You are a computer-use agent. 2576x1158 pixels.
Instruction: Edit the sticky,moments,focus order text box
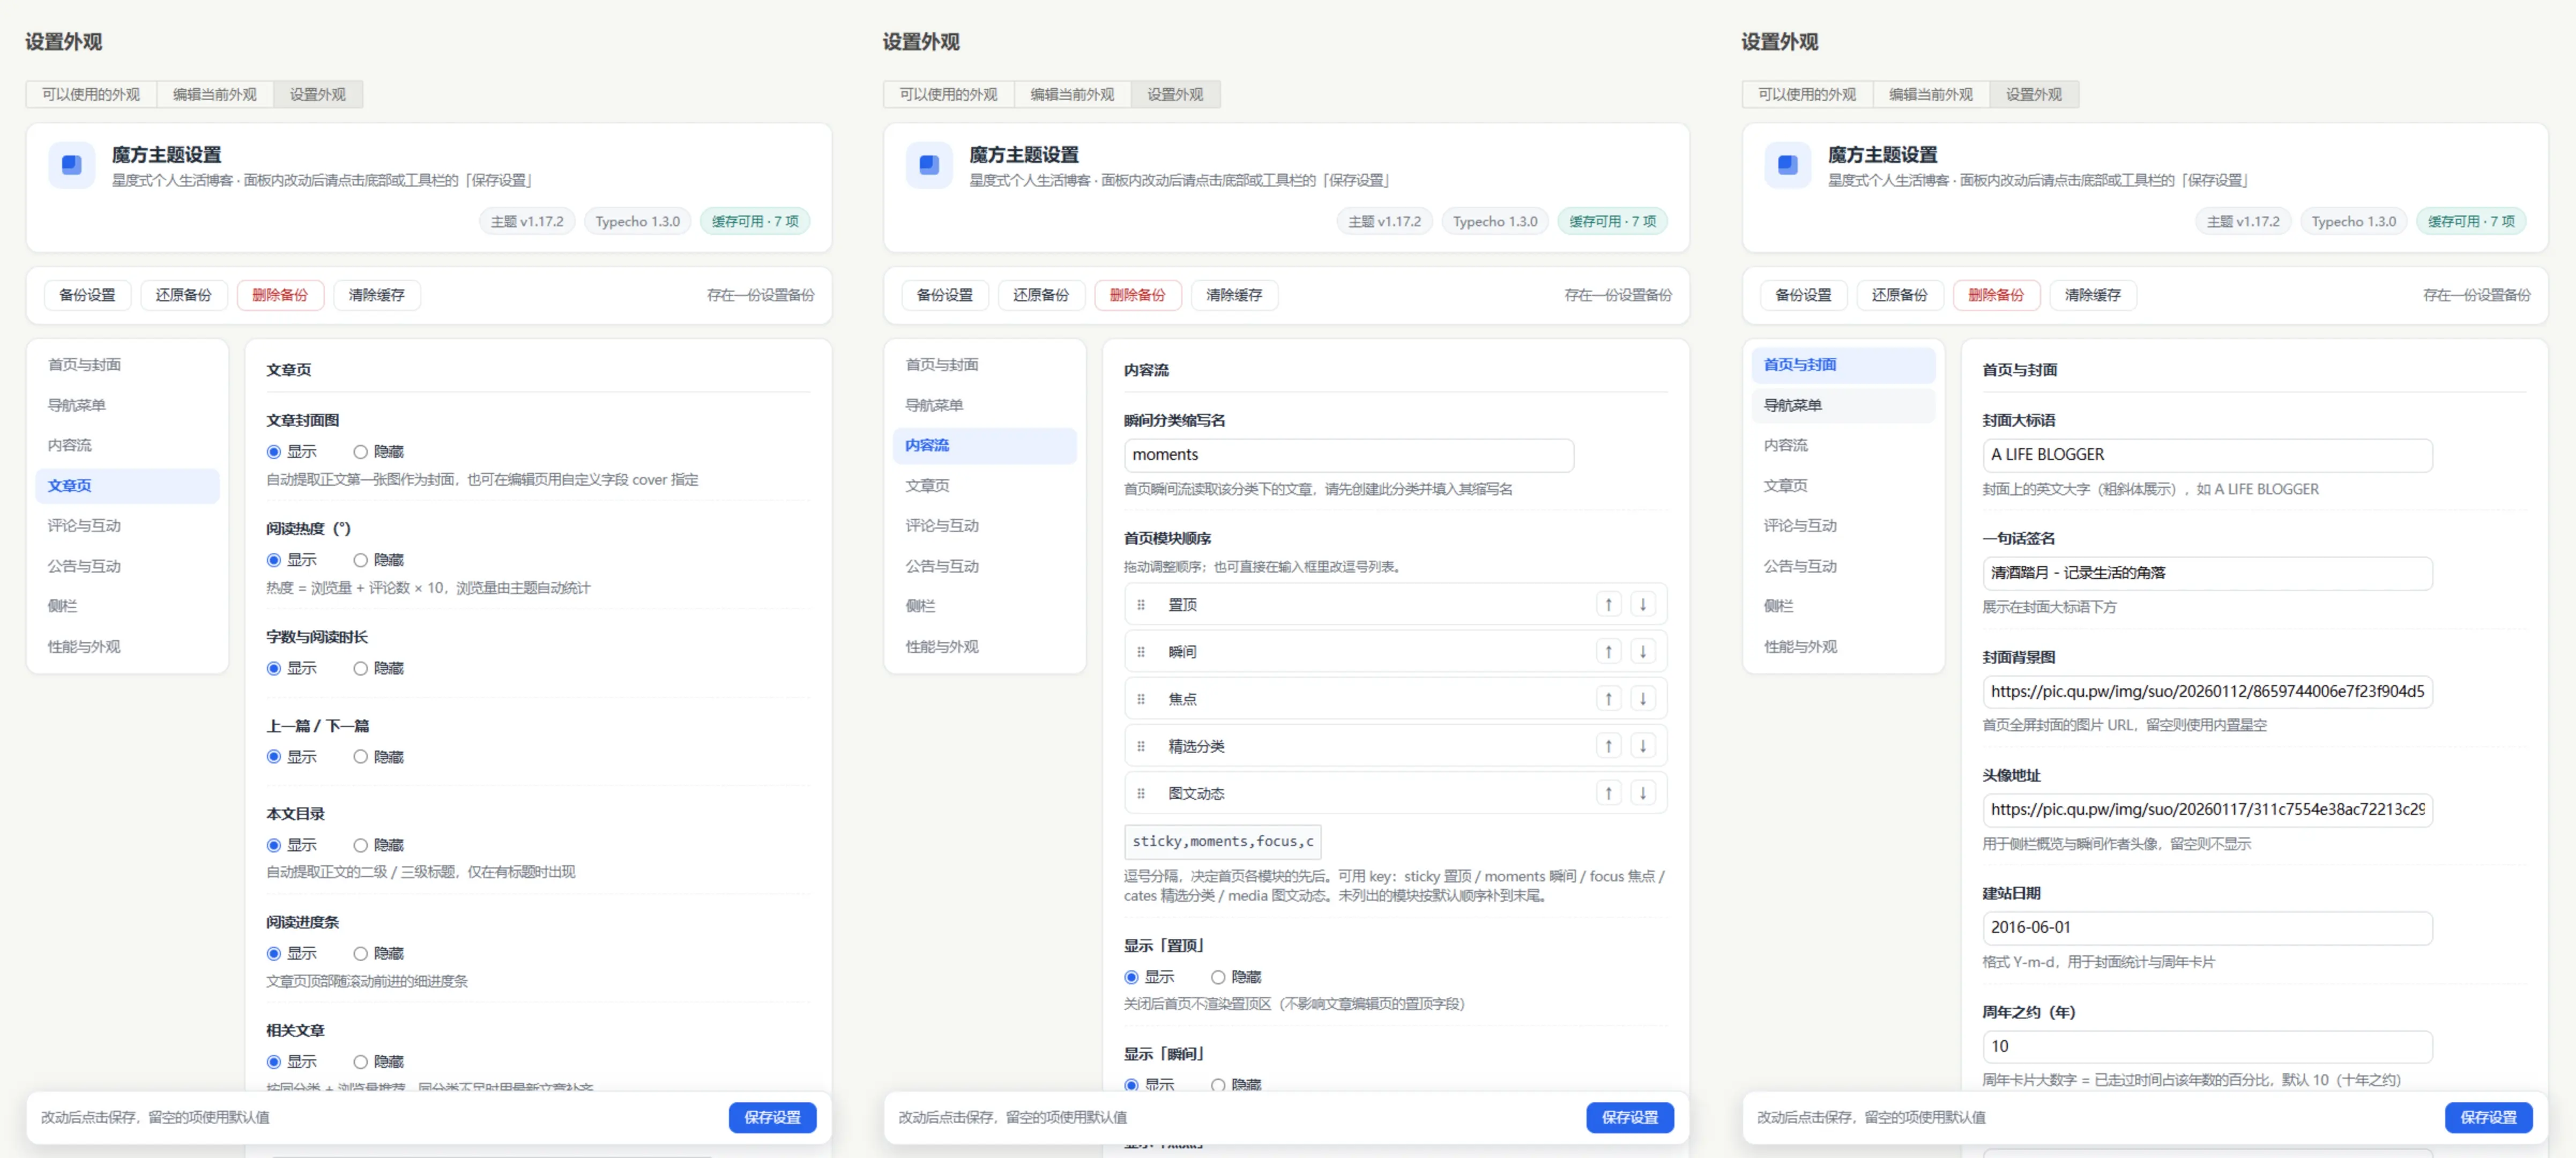point(1222,842)
